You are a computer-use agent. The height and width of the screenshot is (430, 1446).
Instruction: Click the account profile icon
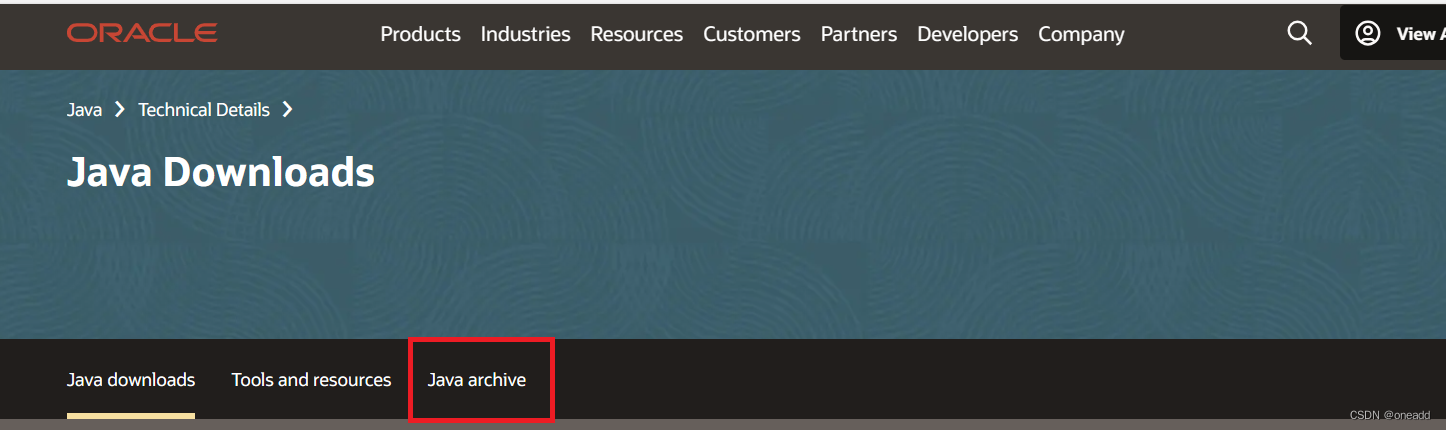coord(1367,33)
